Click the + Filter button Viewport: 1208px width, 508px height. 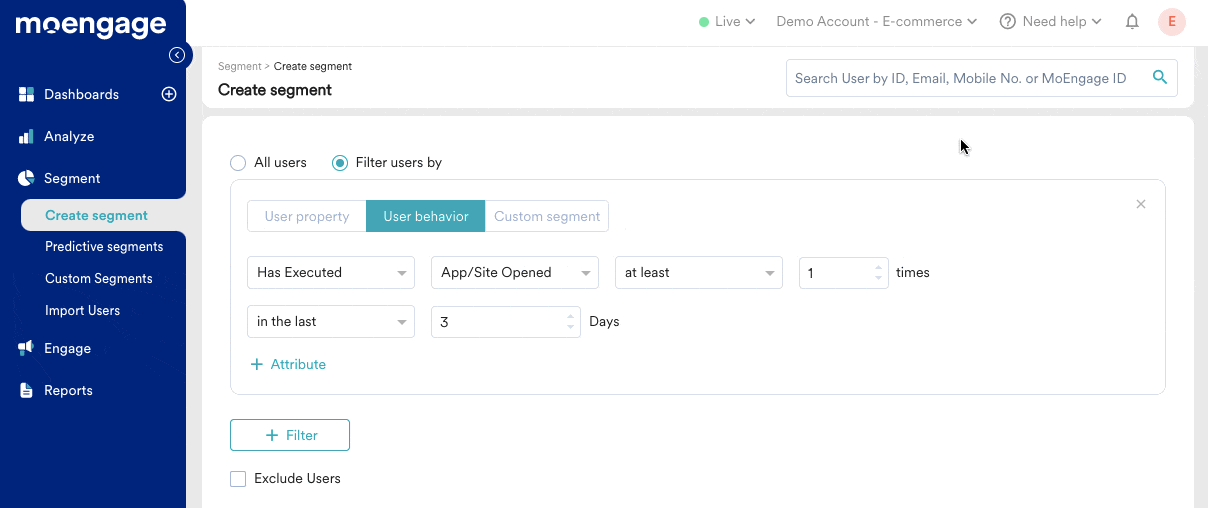[x=290, y=435]
